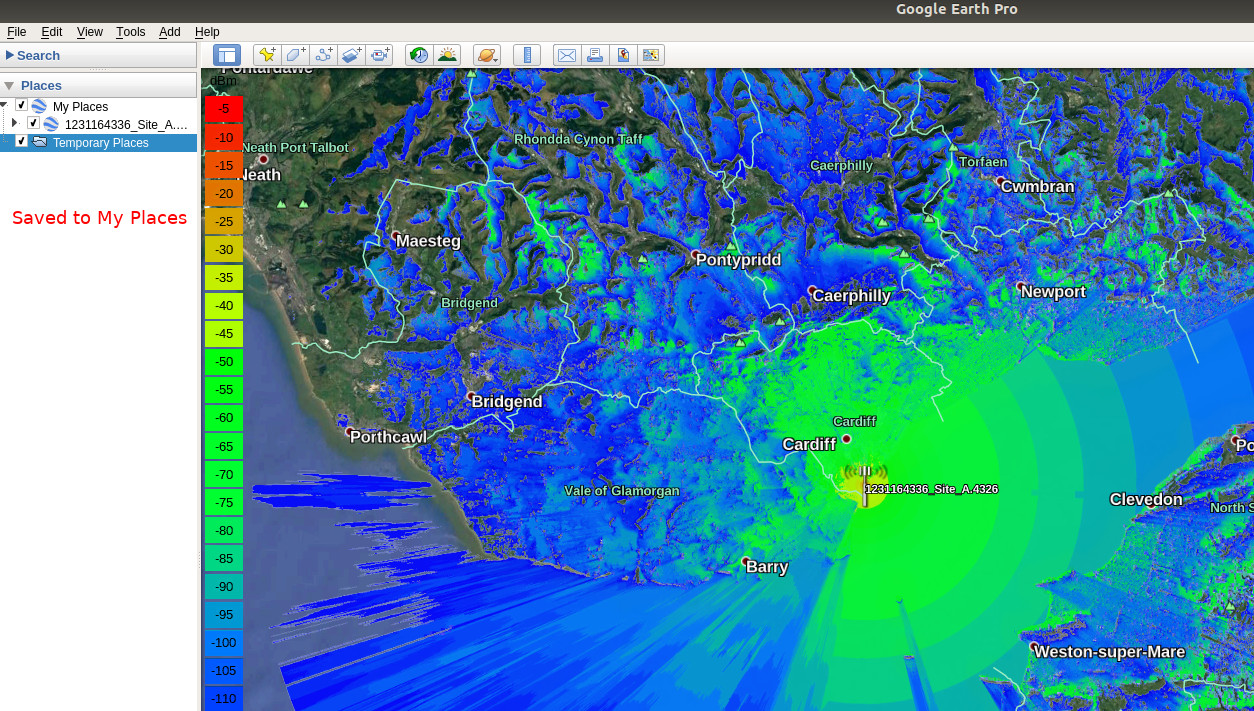Click View in Google Maps icon
Screen dimensions: 1254x711
click(651, 55)
